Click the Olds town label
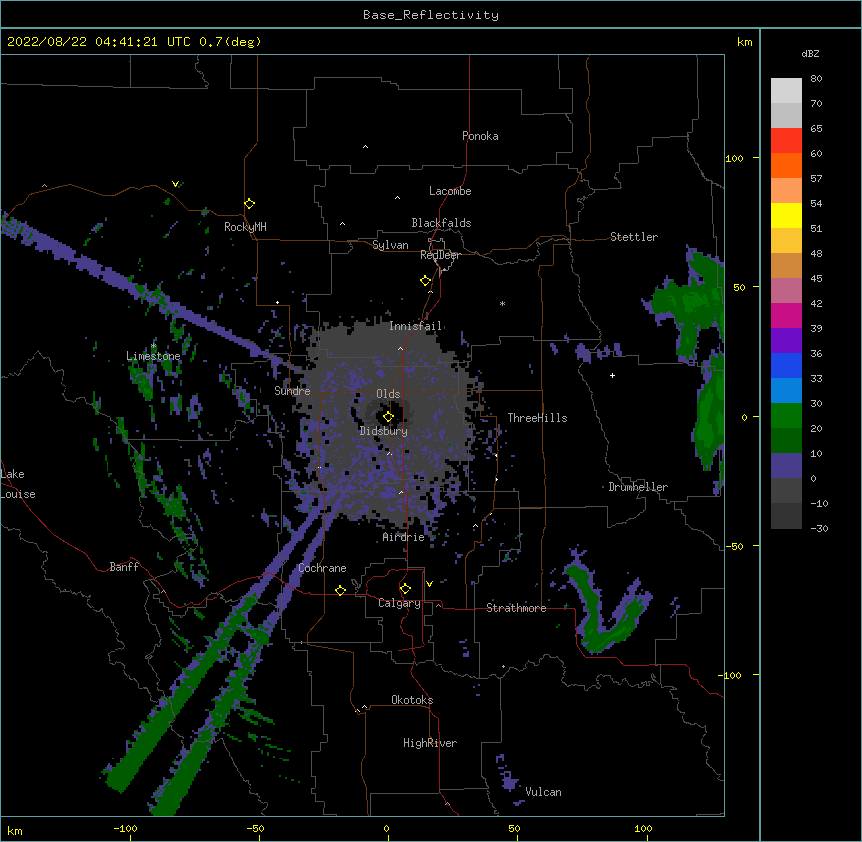Viewport: 862px width, 842px height. [x=388, y=394]
